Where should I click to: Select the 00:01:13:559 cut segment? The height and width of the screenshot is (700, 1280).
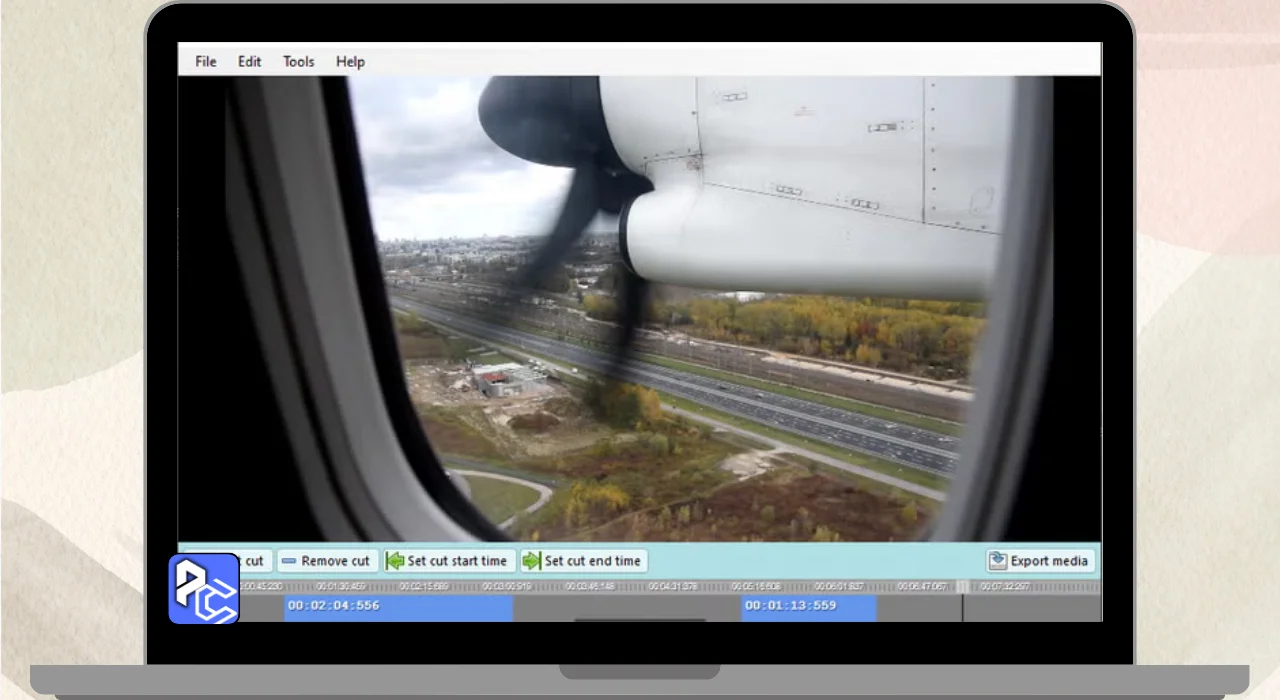click(809, 608)
